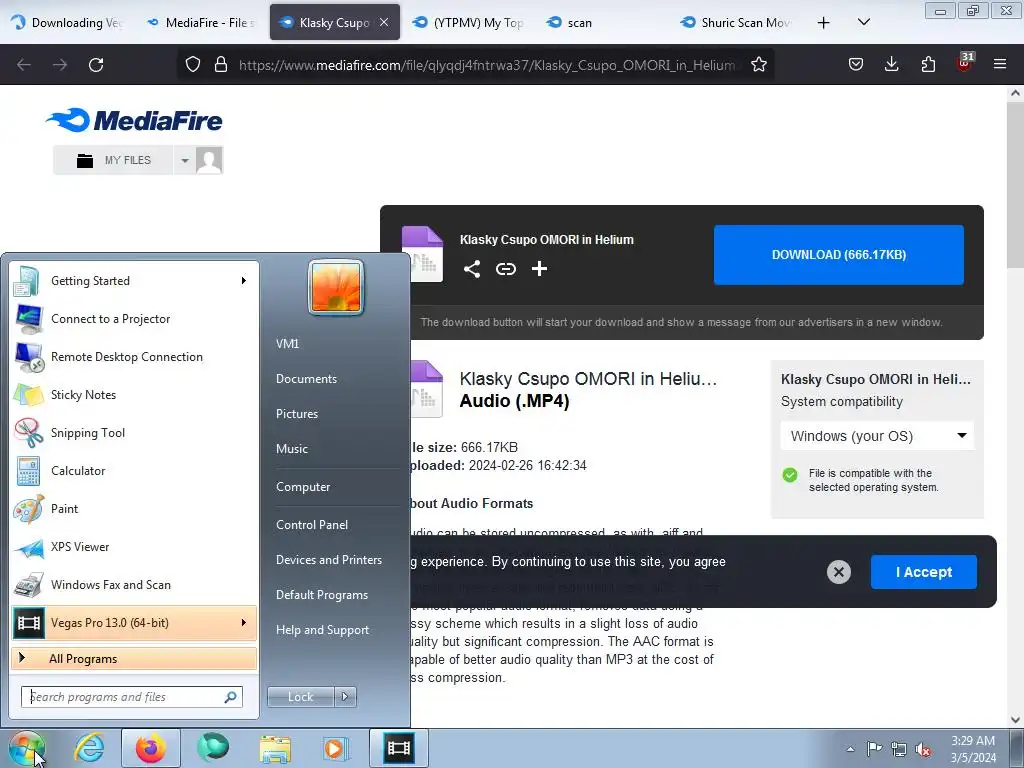
Task: Open the Pocket save icon
Action: 856,64
